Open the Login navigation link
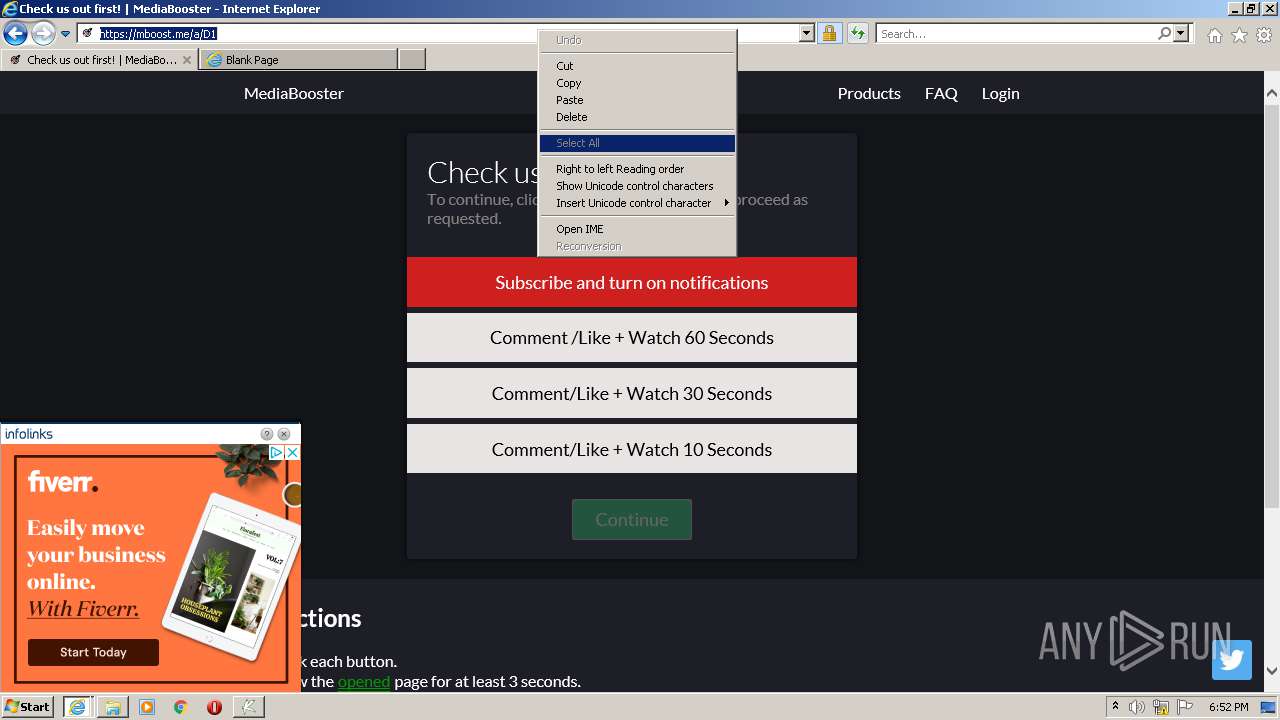The height and width of the screenshot is (720, 1280). point(1000,93)
